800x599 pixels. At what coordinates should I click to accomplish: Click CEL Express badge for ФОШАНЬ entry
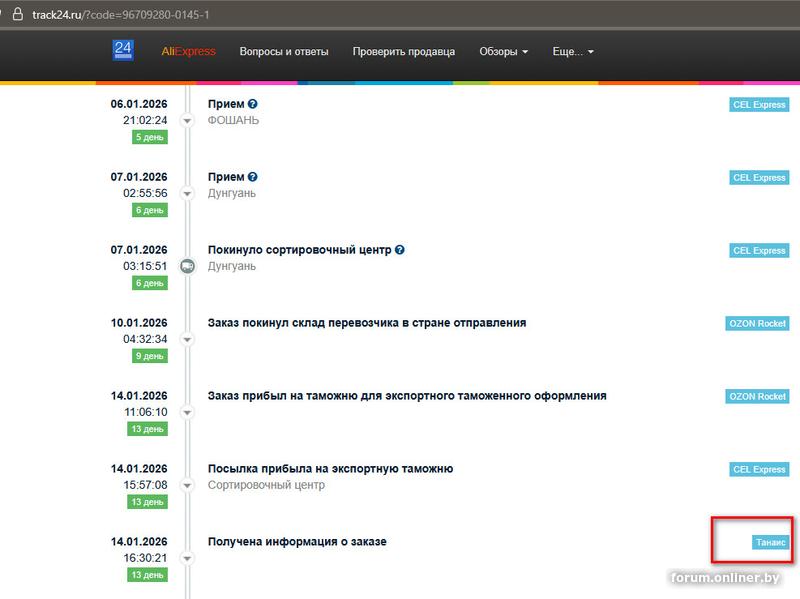(x=759, y=105)
